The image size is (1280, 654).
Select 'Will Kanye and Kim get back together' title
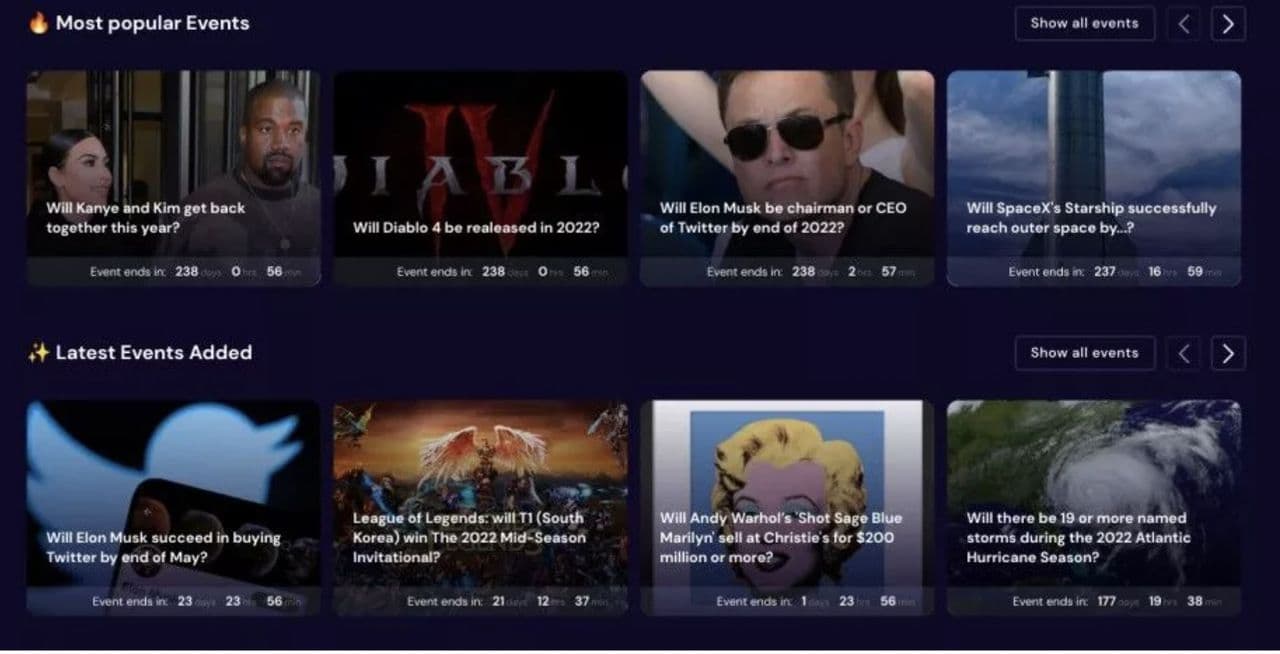click(x=145, y=218)
